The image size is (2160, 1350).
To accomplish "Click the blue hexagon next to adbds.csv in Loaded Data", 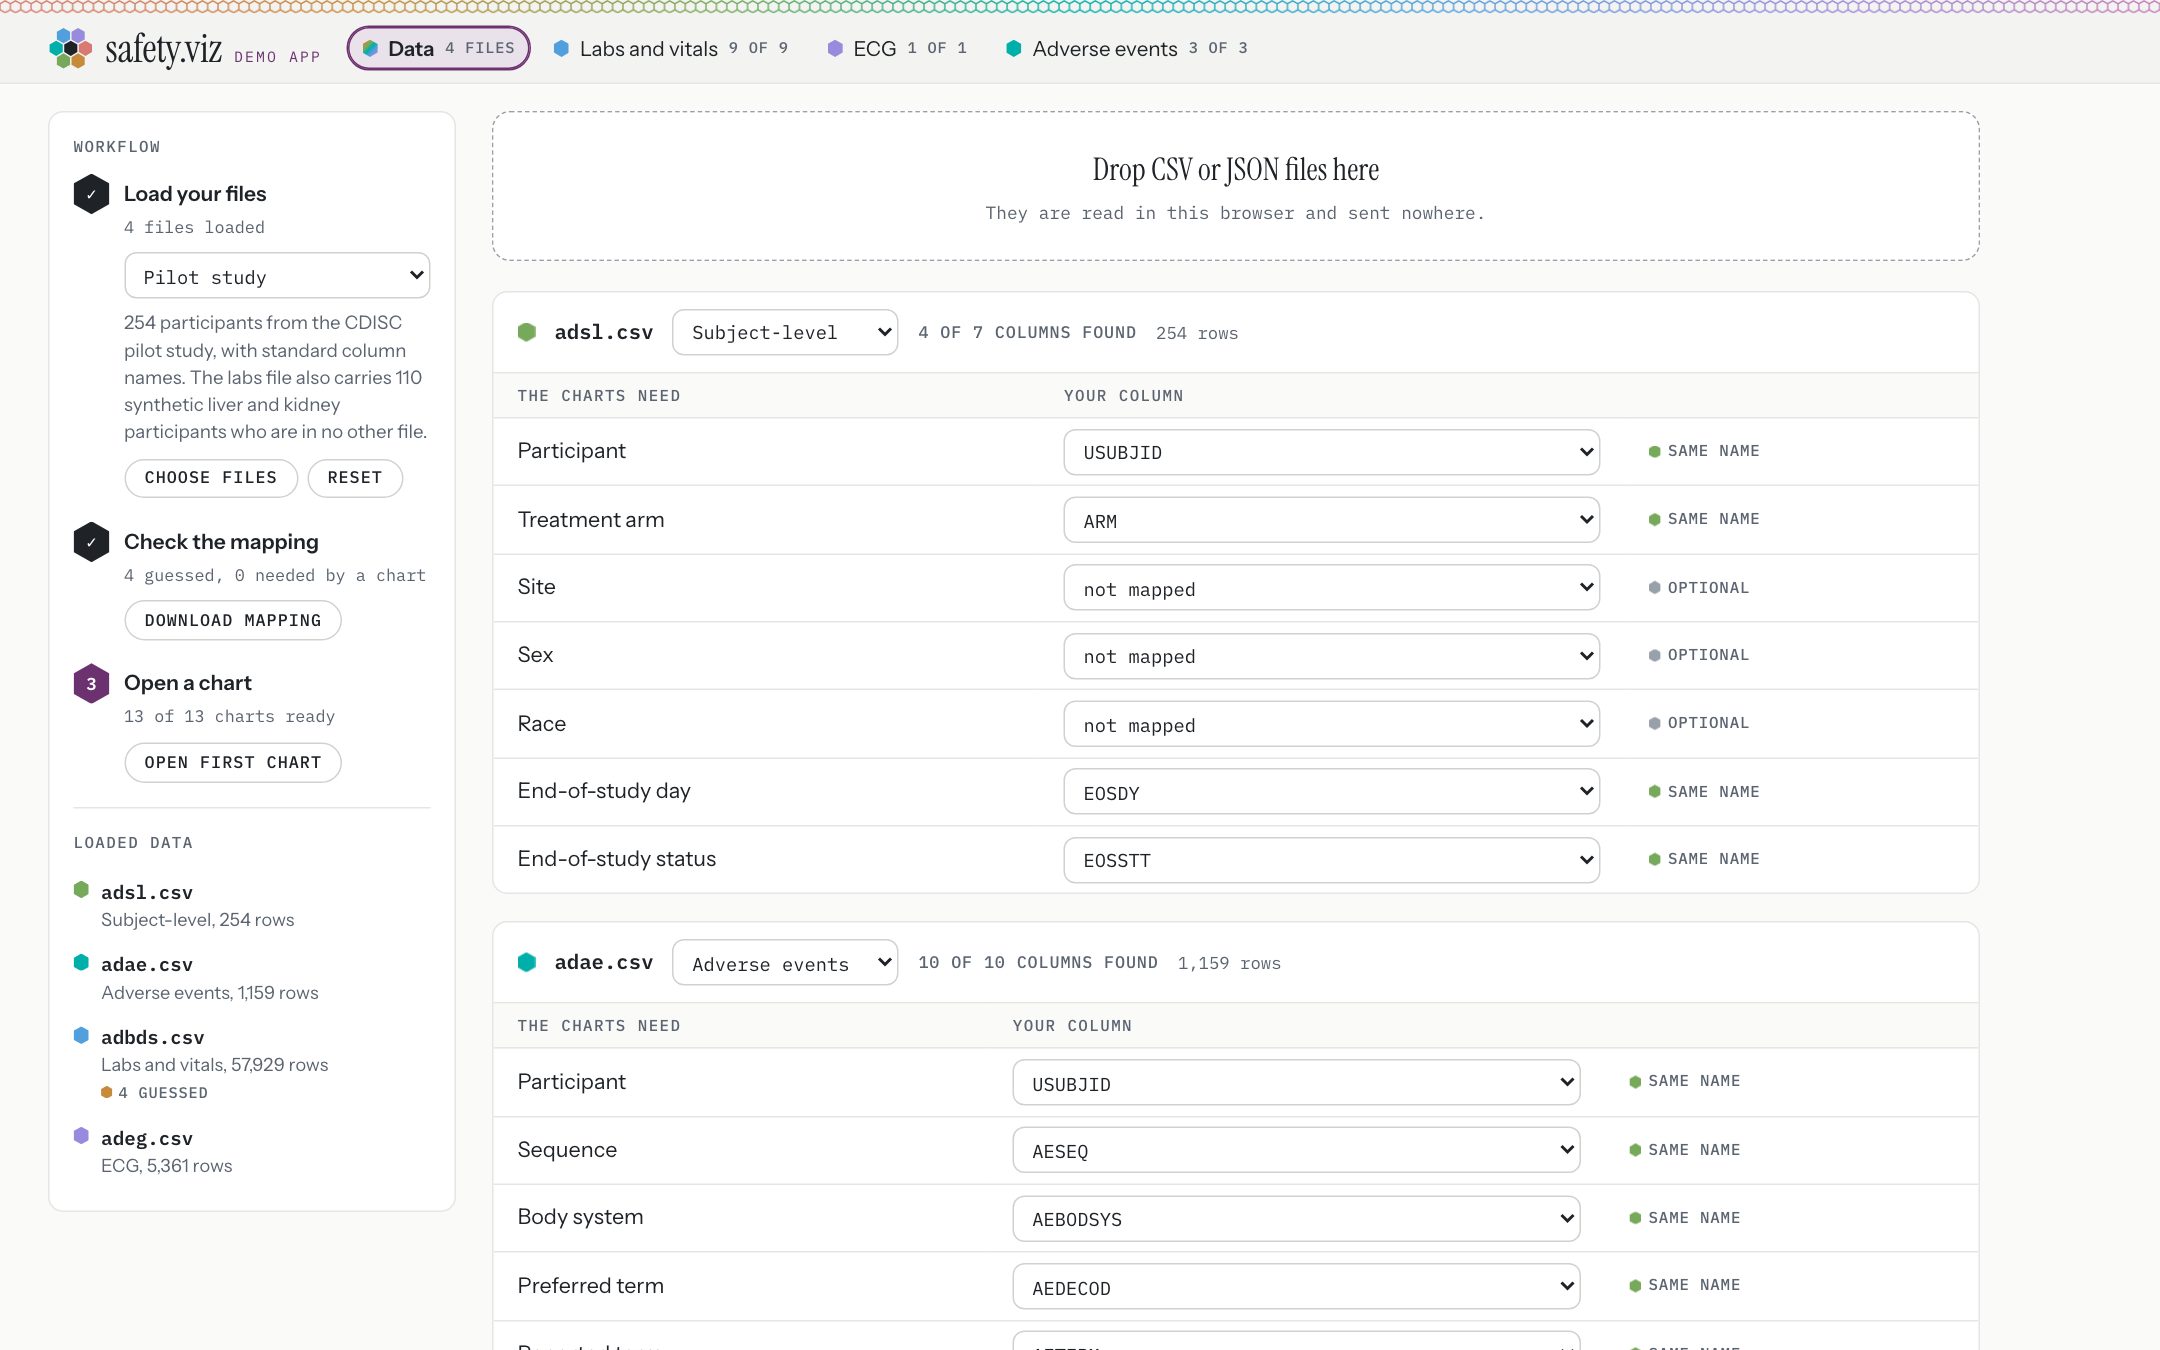I will coord(81,1035).
